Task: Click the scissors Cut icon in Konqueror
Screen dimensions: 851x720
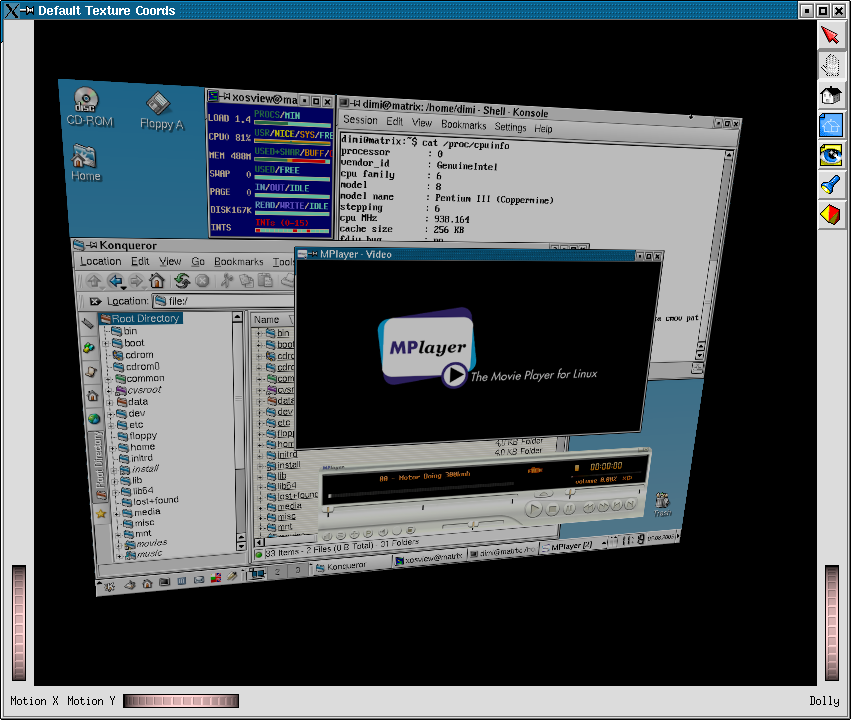Action: pyautogui.click(x=226, y=280)
